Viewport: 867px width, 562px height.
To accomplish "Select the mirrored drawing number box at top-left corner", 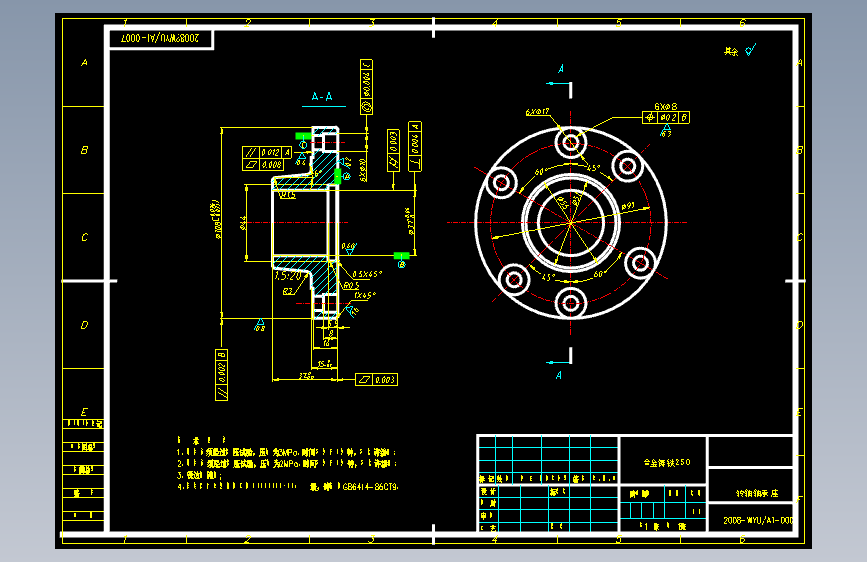I will click(x=160, y=38).
